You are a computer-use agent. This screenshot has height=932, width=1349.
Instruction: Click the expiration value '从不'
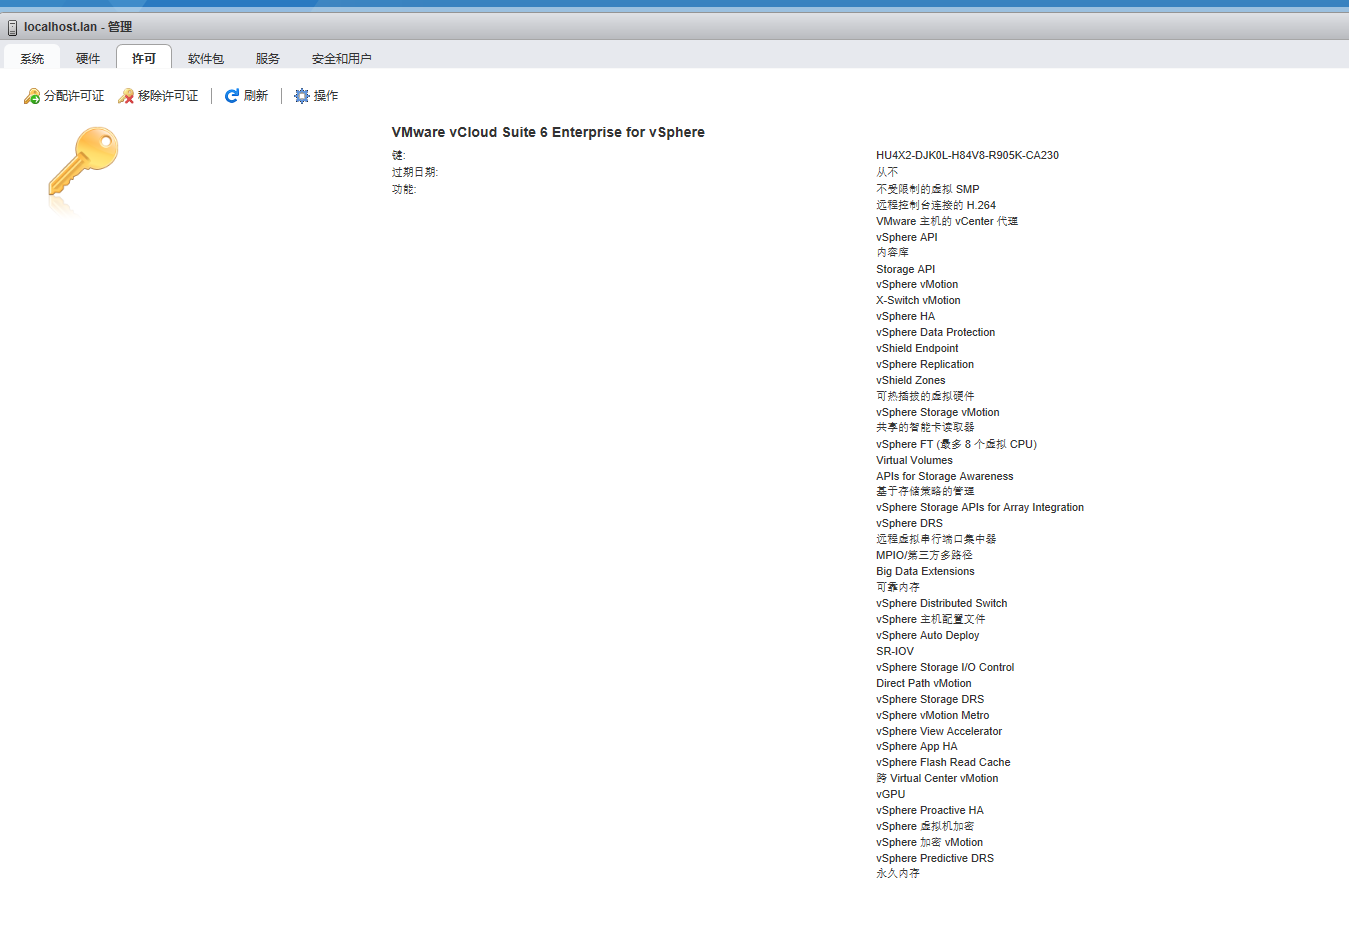[x=887, y=172]
